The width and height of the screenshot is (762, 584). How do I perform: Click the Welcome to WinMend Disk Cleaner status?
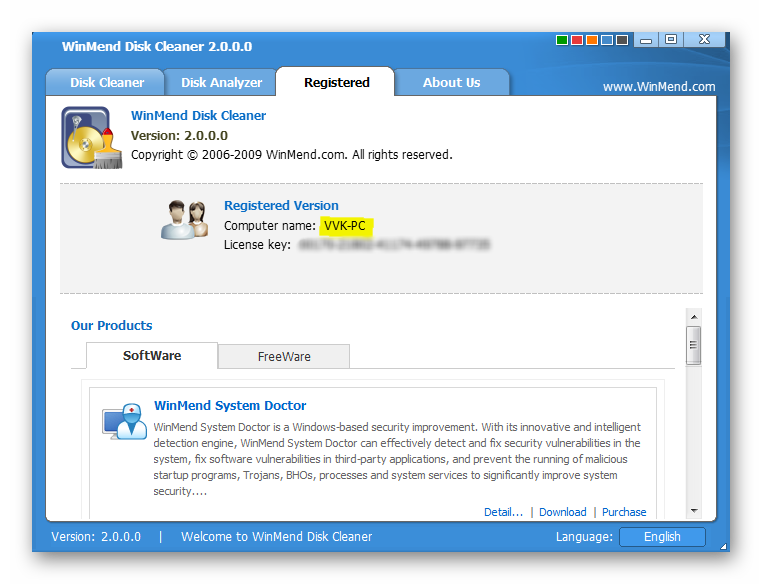coord(277,537)
